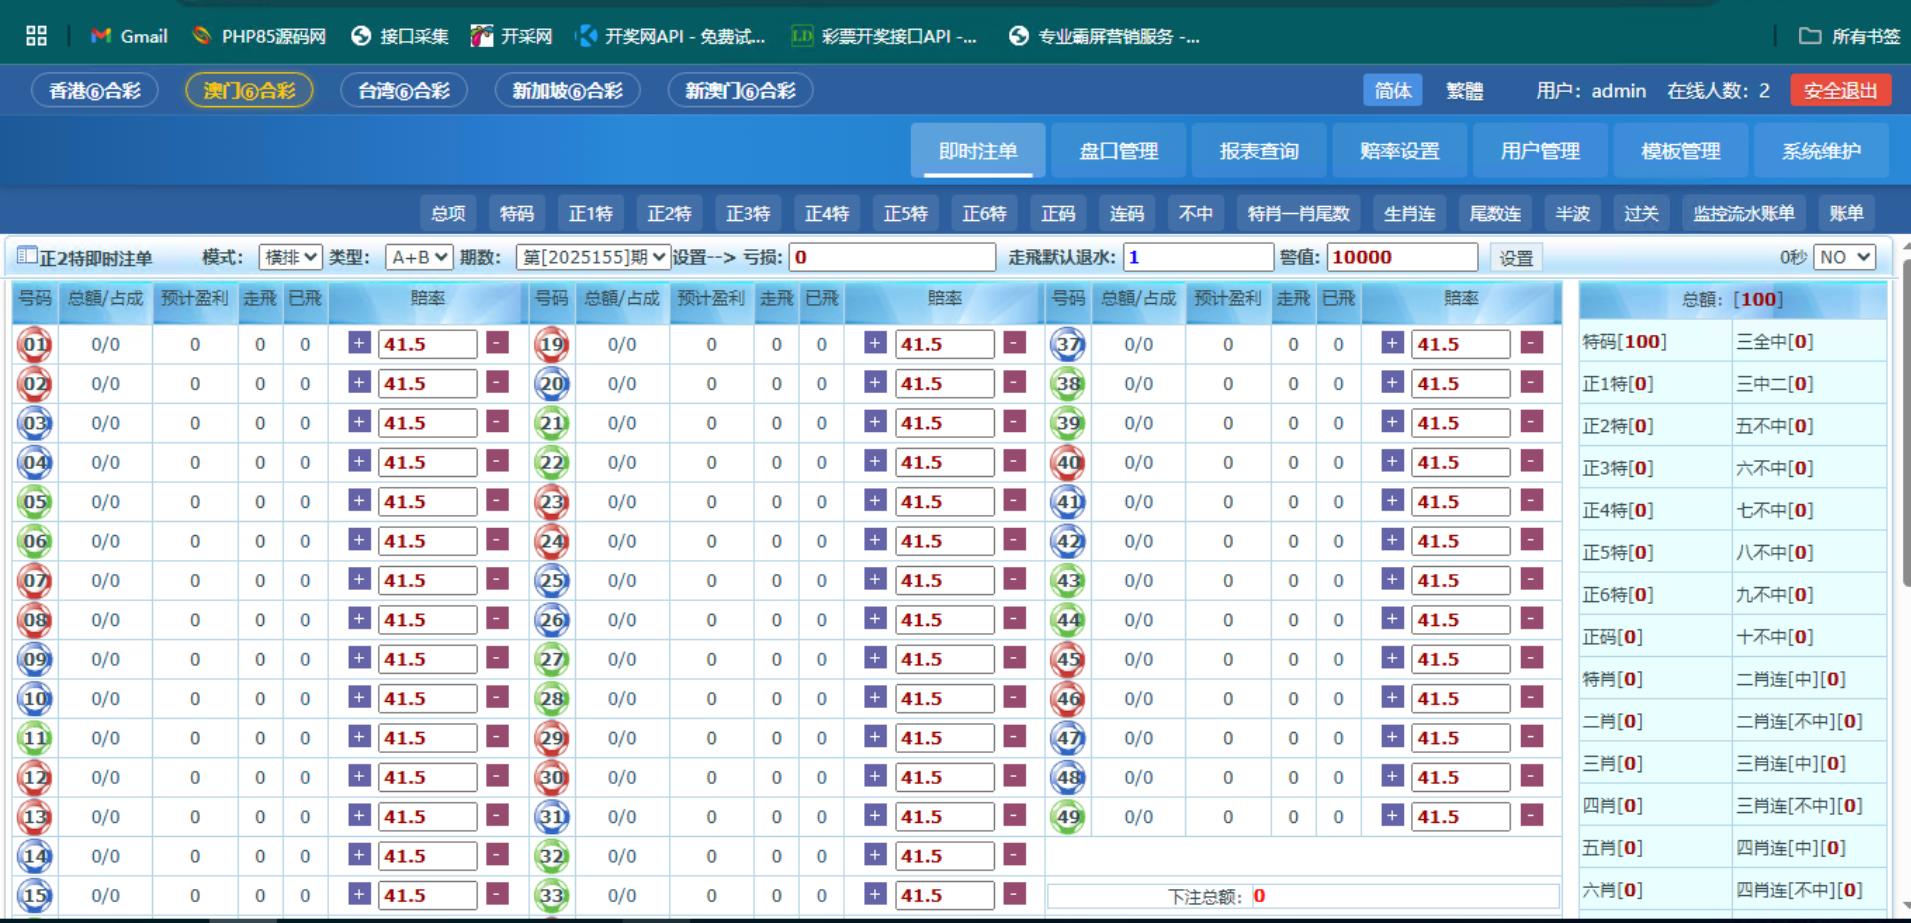Open the Gmail bookmark
This screenshot has width=1911, height=923.
(130, 36)
